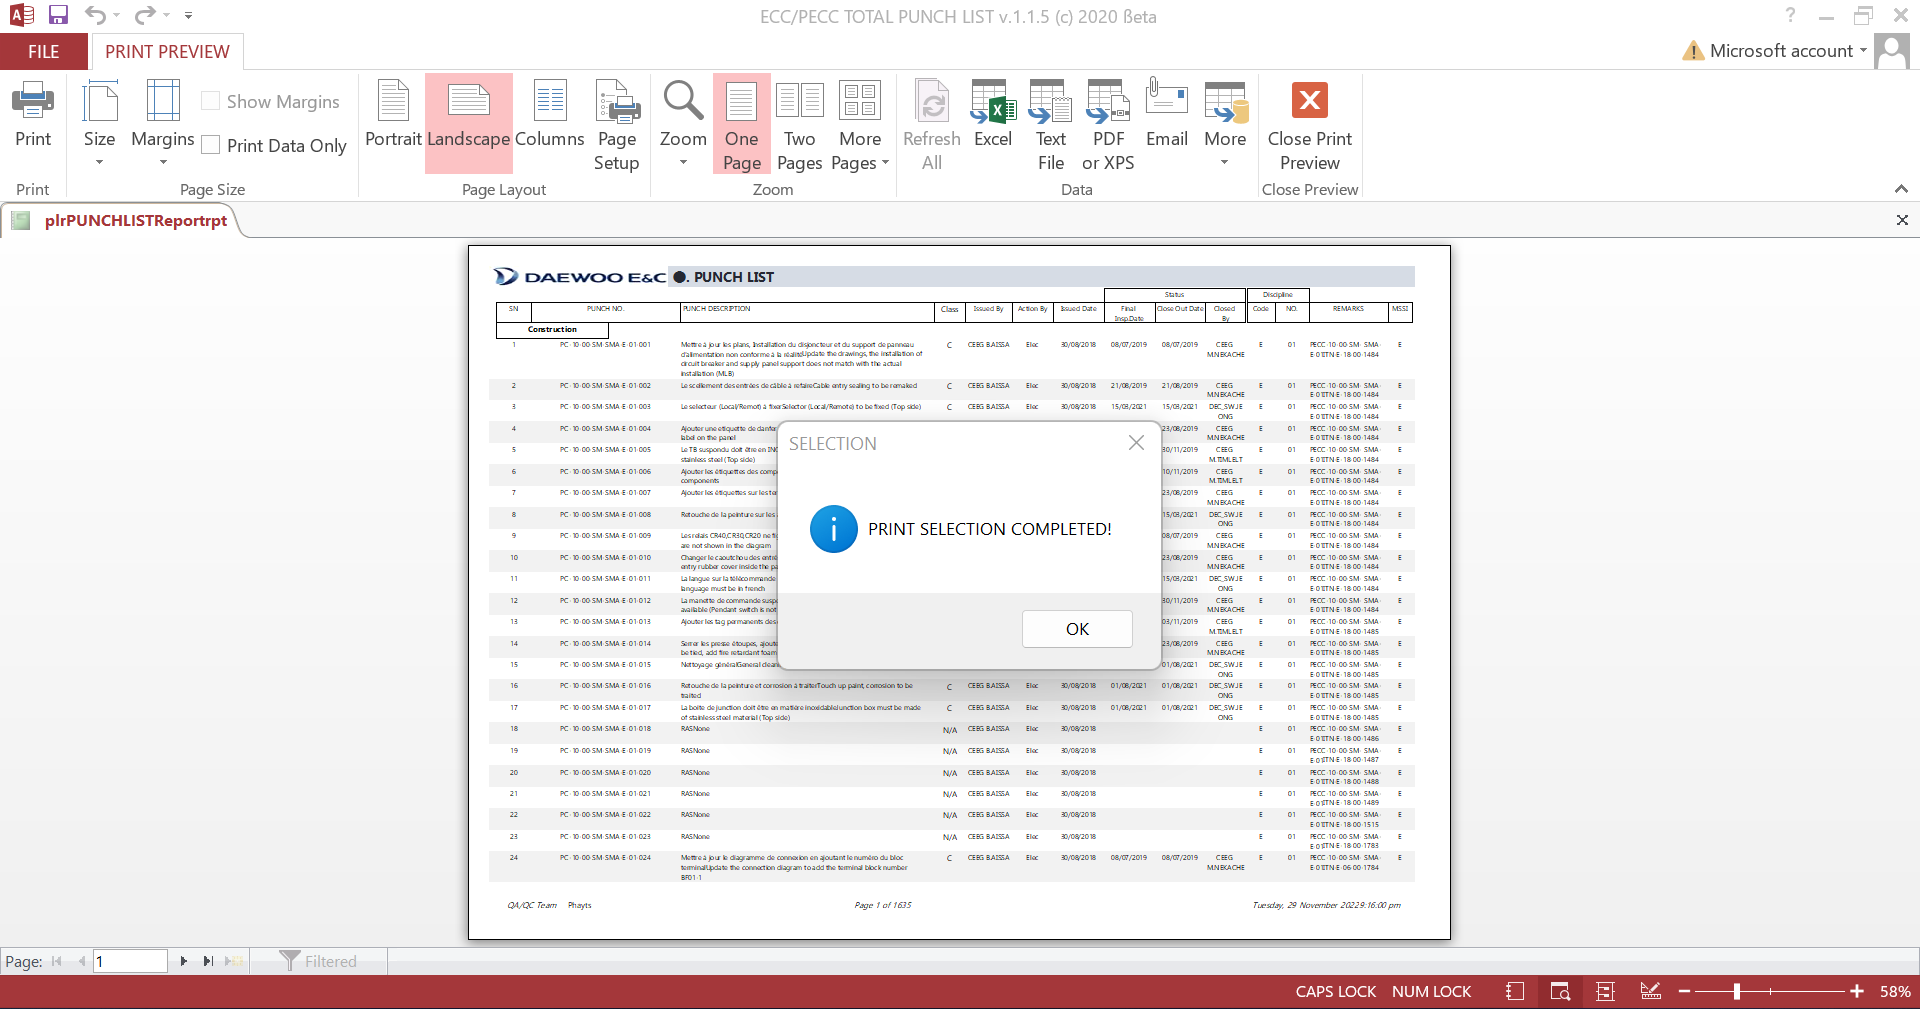The image size is (1920, 1009).
Task: Click the Access application icon
Action: point(21,15)
